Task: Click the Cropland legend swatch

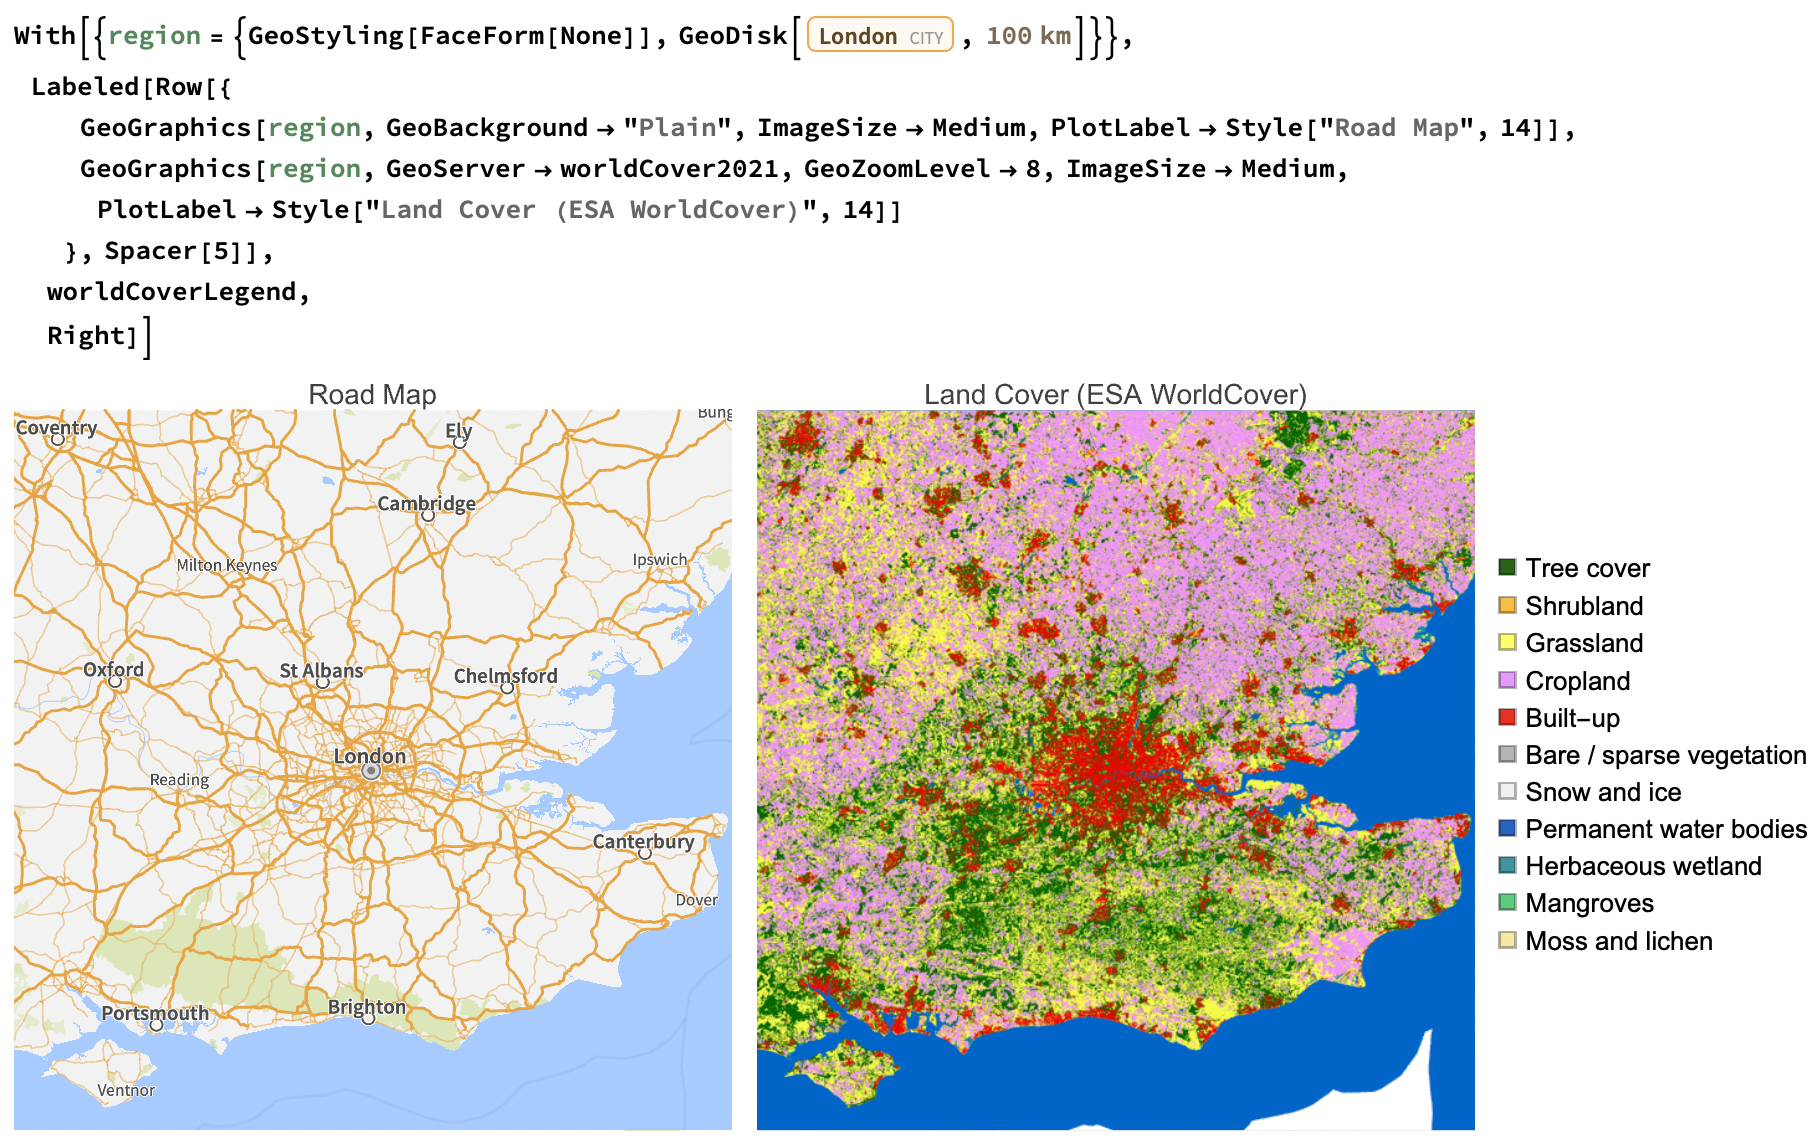Action: tap(1507, 680)
